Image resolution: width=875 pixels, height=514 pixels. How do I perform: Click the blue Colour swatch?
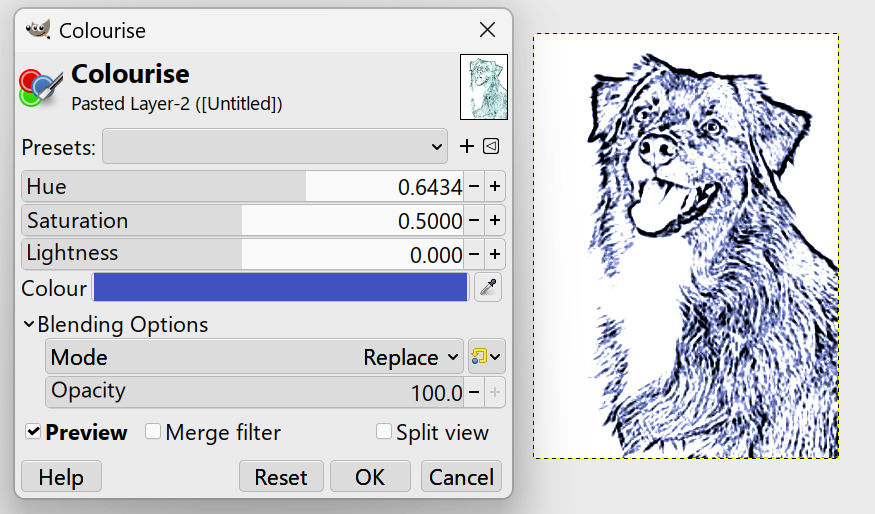tap(281, 287)
